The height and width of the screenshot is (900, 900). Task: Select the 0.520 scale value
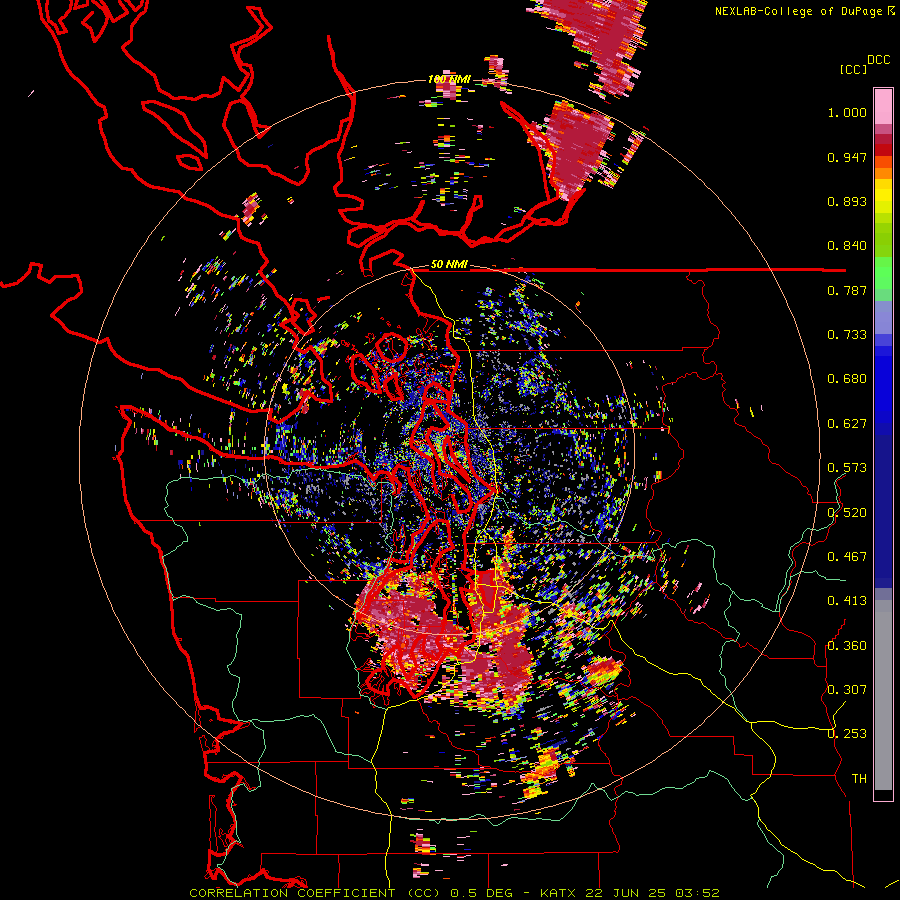pyautogui.click(x=847, y=512)
